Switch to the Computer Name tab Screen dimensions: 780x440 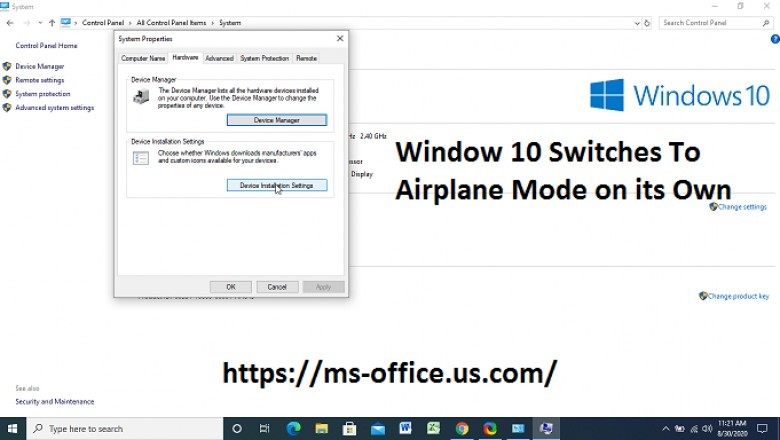point(143,58)
